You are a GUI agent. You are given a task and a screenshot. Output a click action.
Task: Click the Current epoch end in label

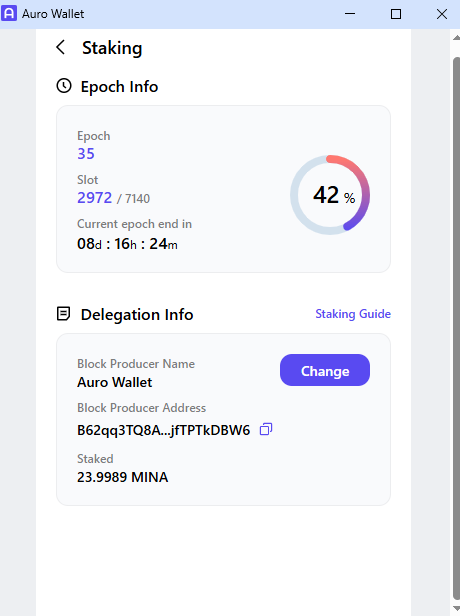click(134, 224)
